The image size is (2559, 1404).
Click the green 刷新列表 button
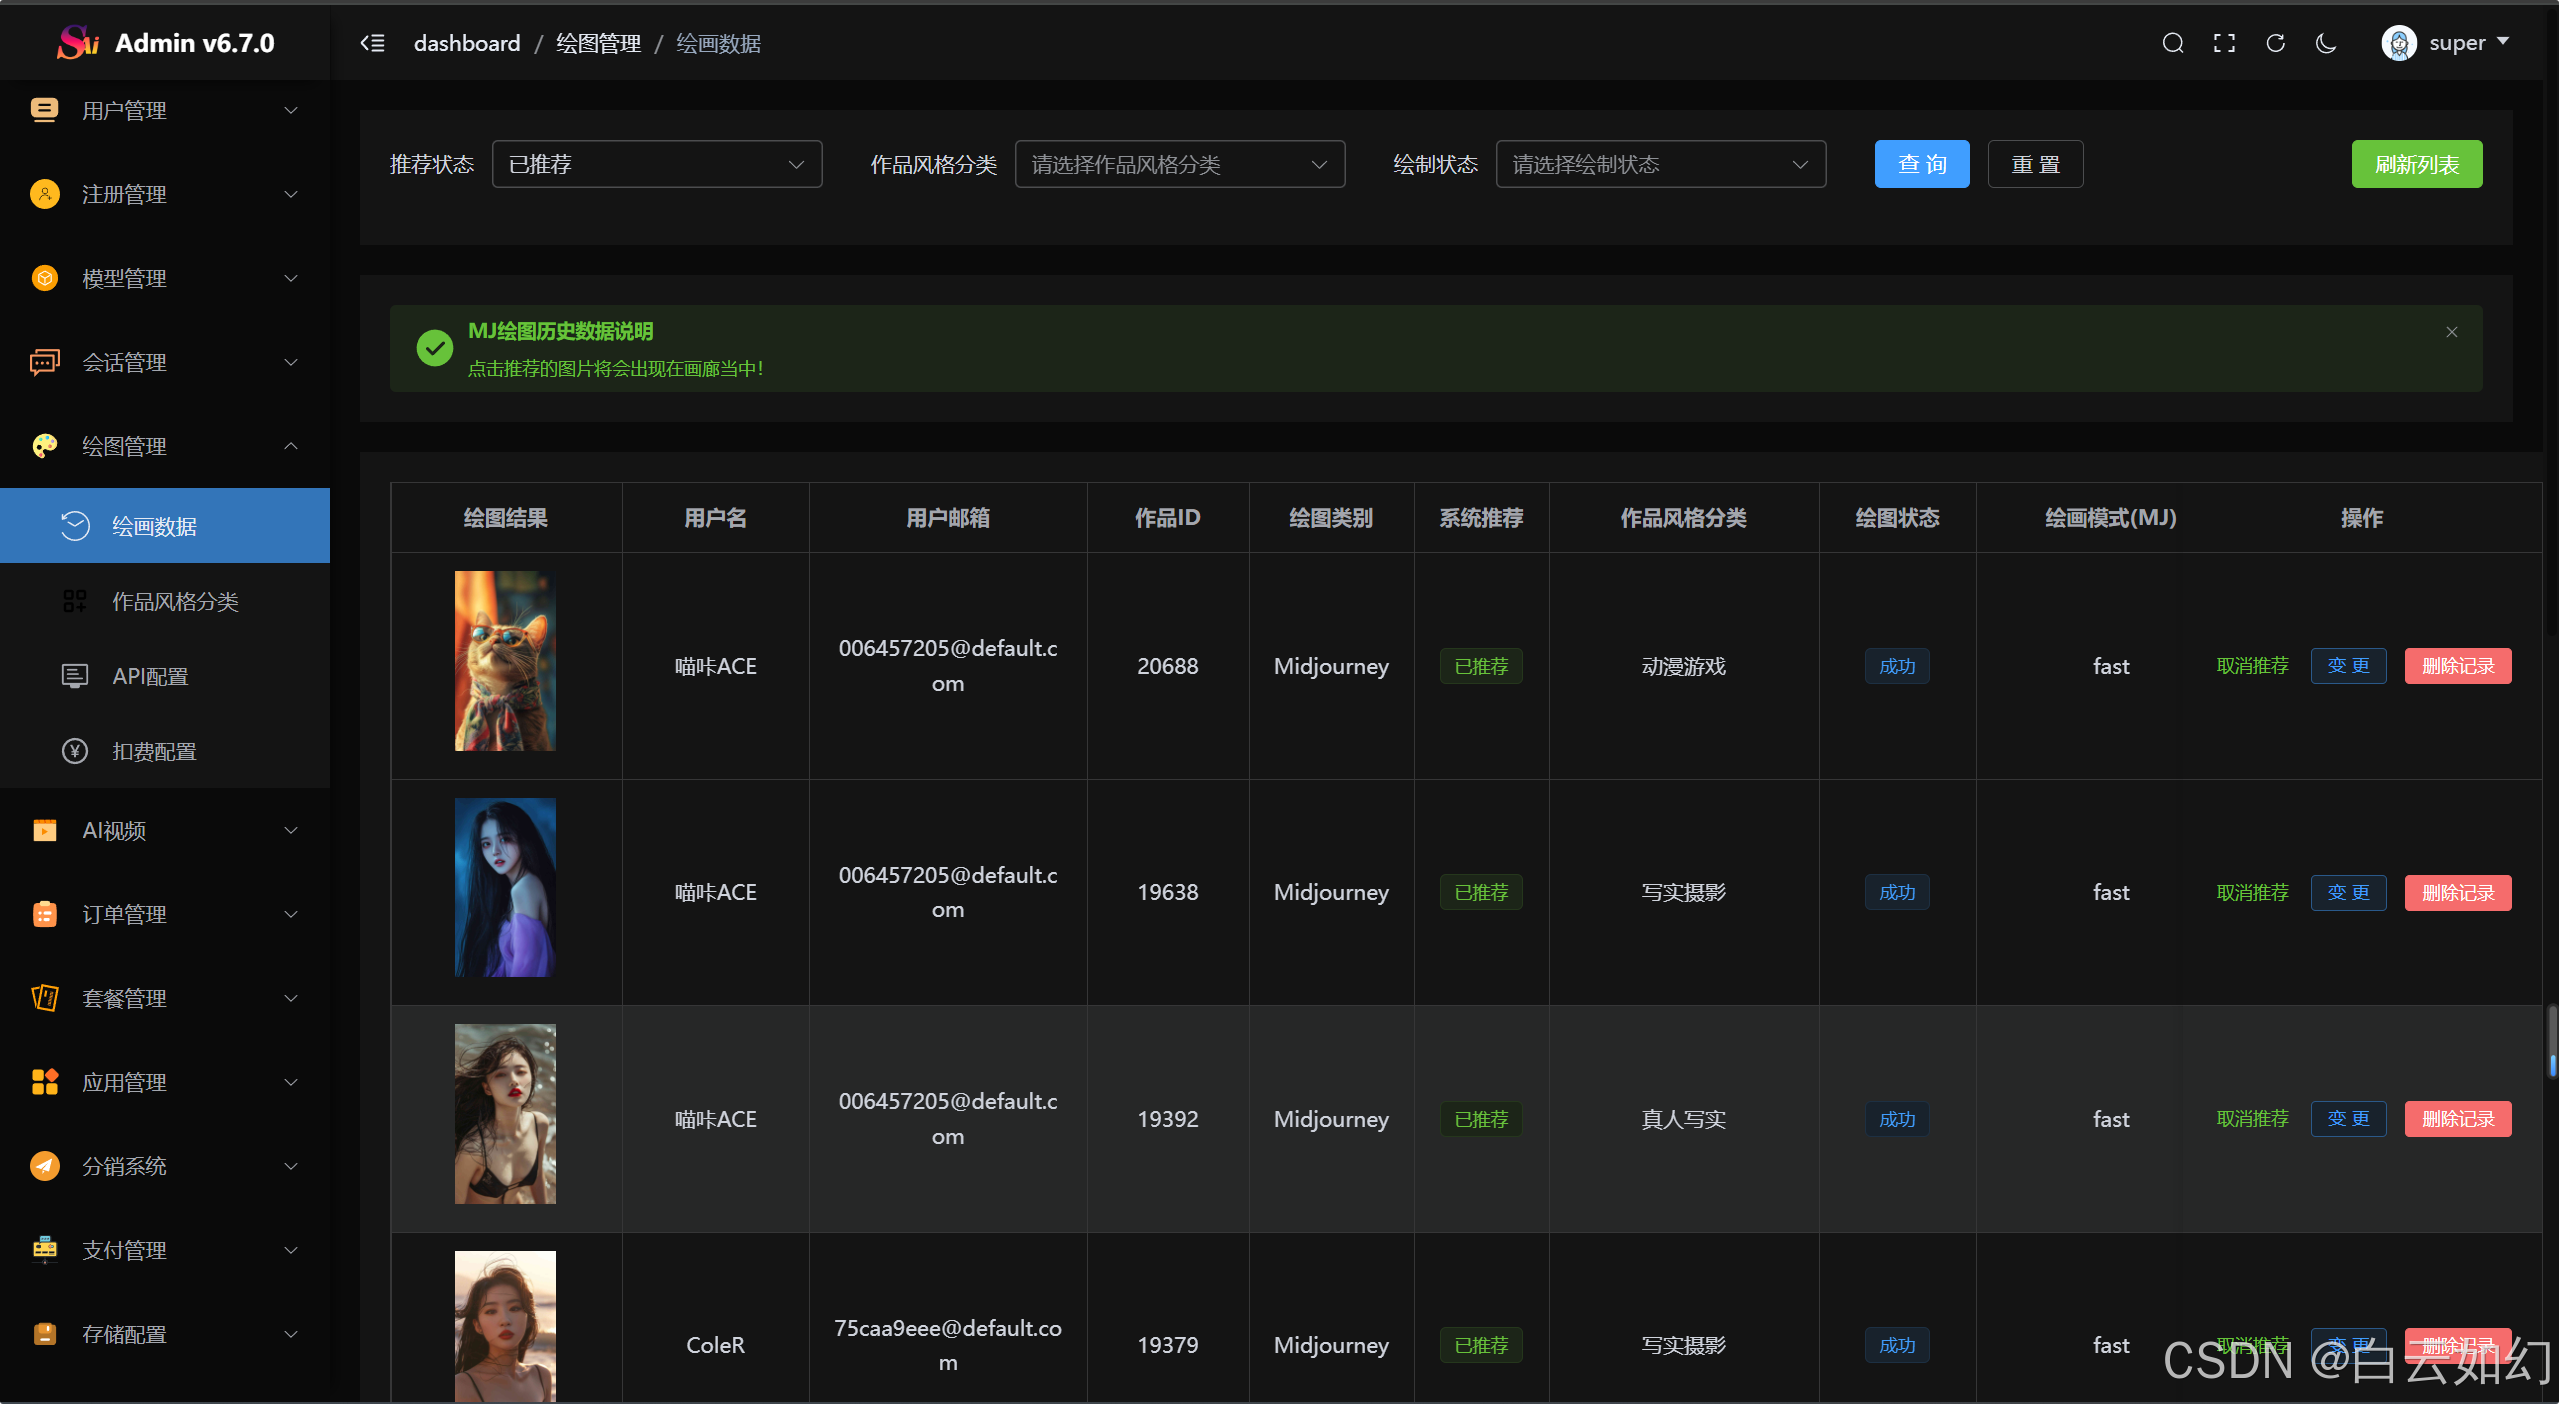pos(2416,164)
